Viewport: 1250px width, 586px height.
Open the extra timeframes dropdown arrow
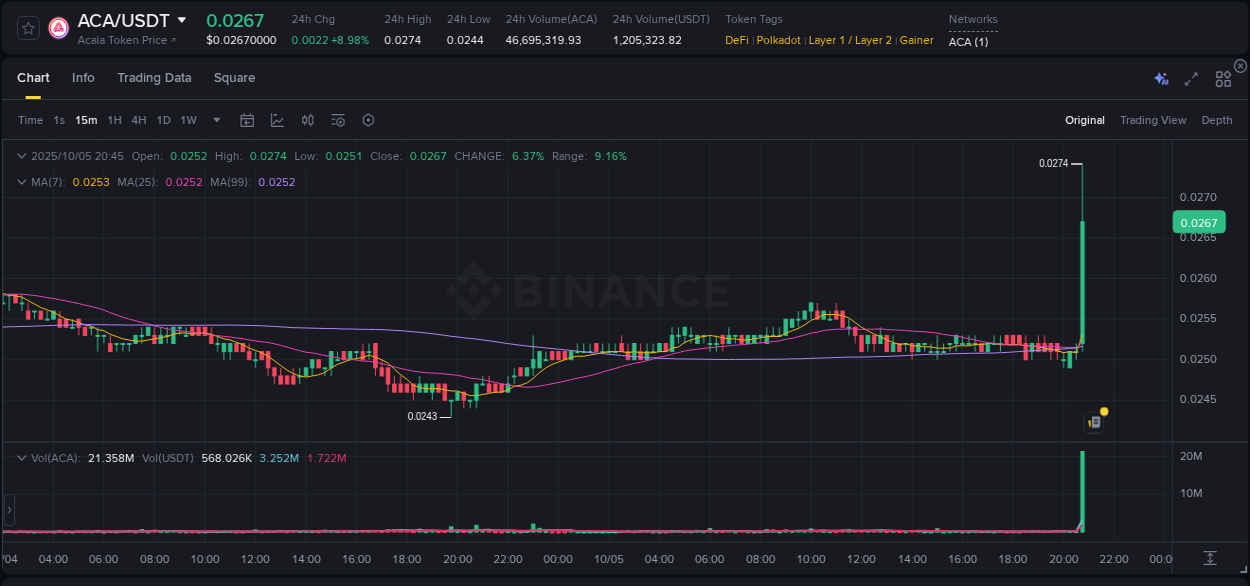point(215,120)
